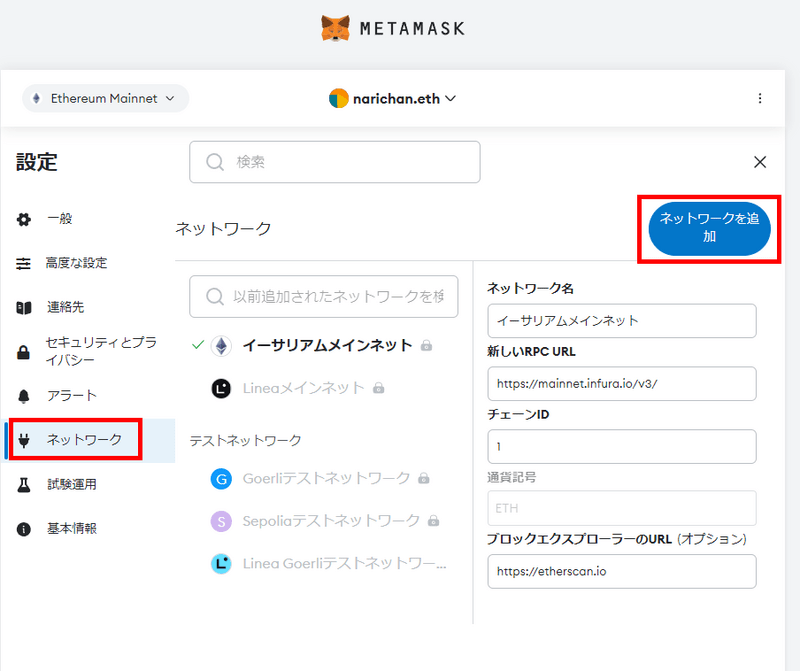
Task: Click the ブロックエクスプローラーのURL field
Action: click(621, 571)
